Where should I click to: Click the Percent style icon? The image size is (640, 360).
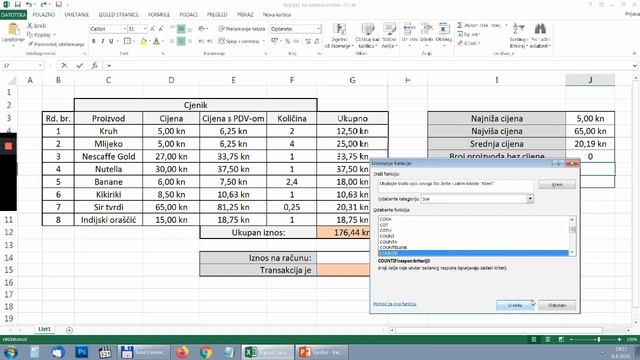point(287,41)
